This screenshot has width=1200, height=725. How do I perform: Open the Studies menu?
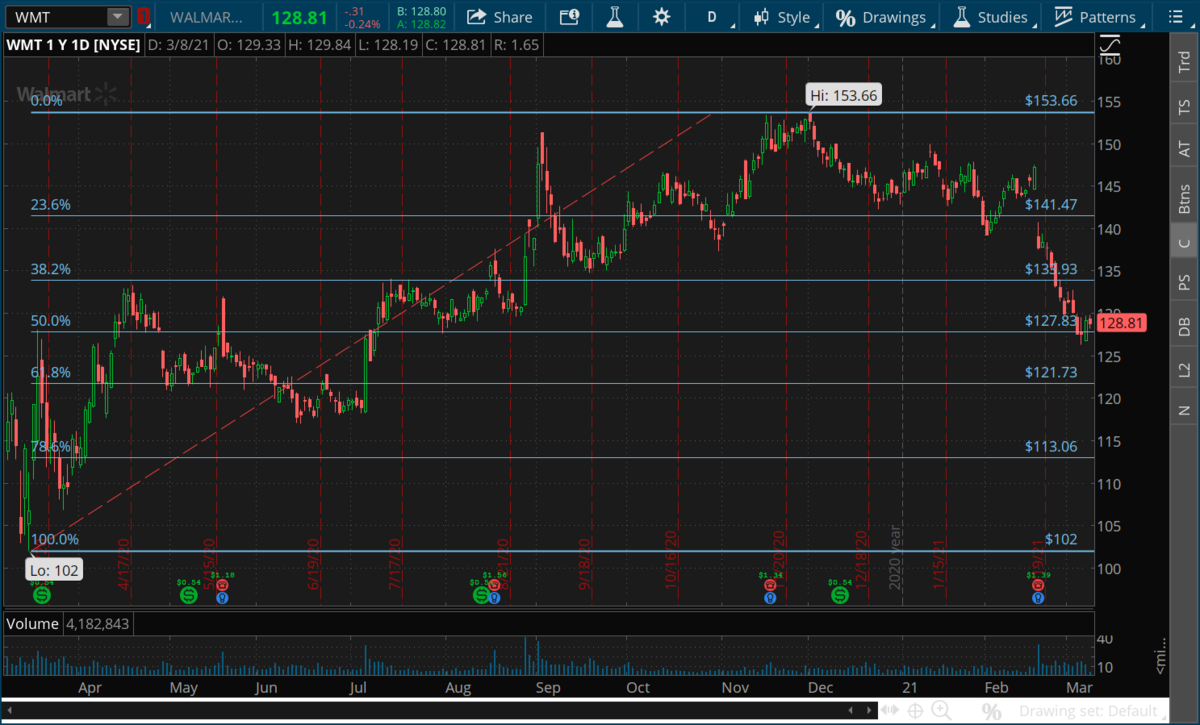pos(992,17)
